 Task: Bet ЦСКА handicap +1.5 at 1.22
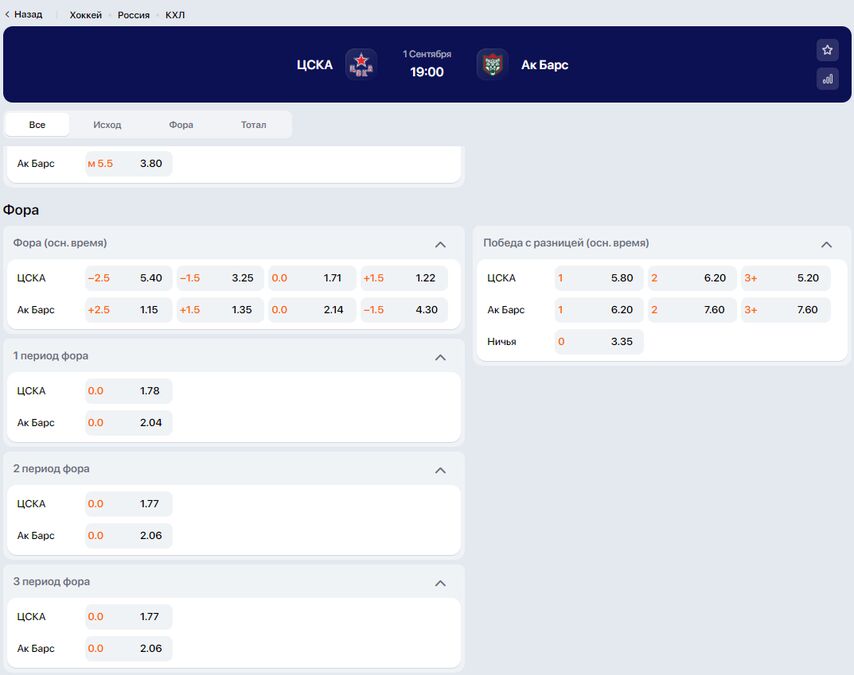[x=404, y=278]
